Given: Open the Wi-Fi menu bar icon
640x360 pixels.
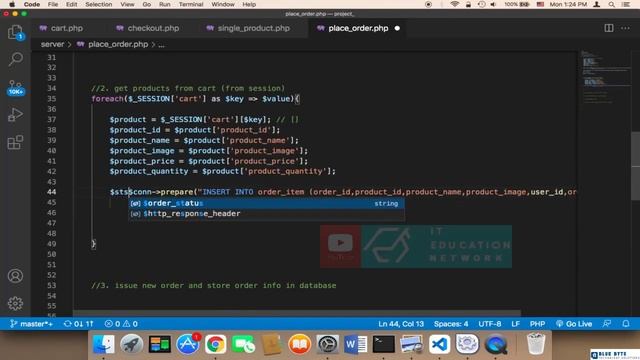Looking at the screenshot, I should pos(454,4).
